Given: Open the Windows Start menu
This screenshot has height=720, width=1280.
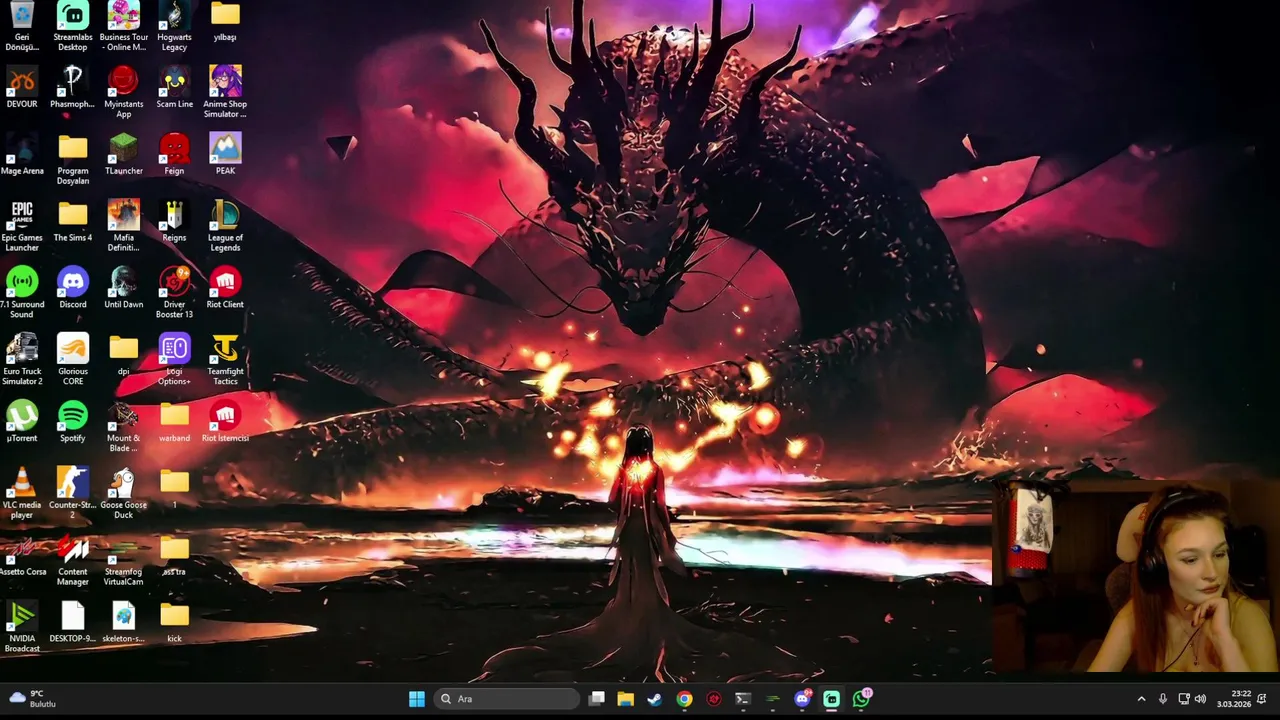Looking at the screenshot, I should [x=417, y=699].
